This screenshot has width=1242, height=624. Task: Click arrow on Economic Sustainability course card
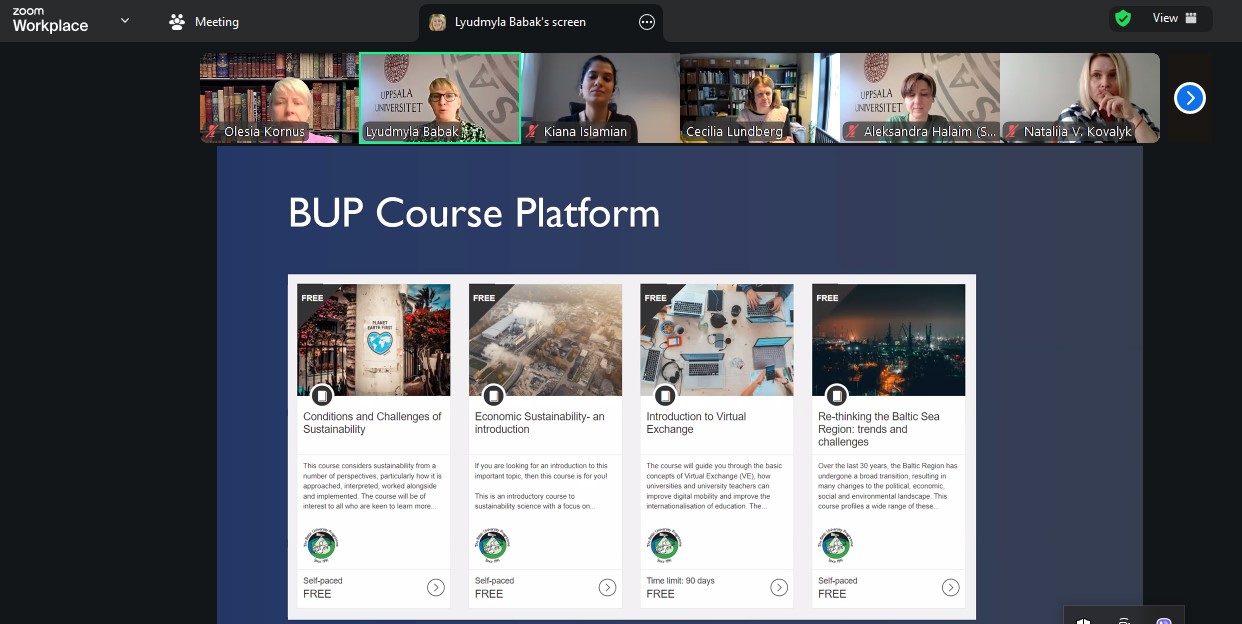[607, 587]
